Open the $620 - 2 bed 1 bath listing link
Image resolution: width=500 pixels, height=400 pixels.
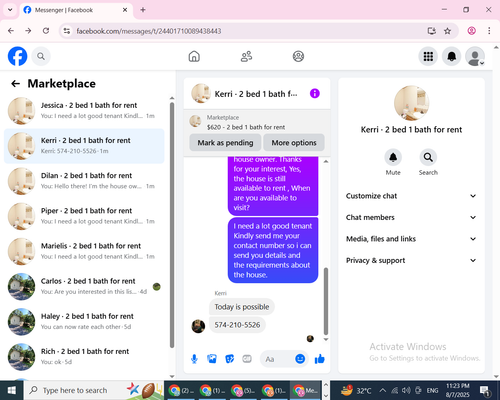246,127
